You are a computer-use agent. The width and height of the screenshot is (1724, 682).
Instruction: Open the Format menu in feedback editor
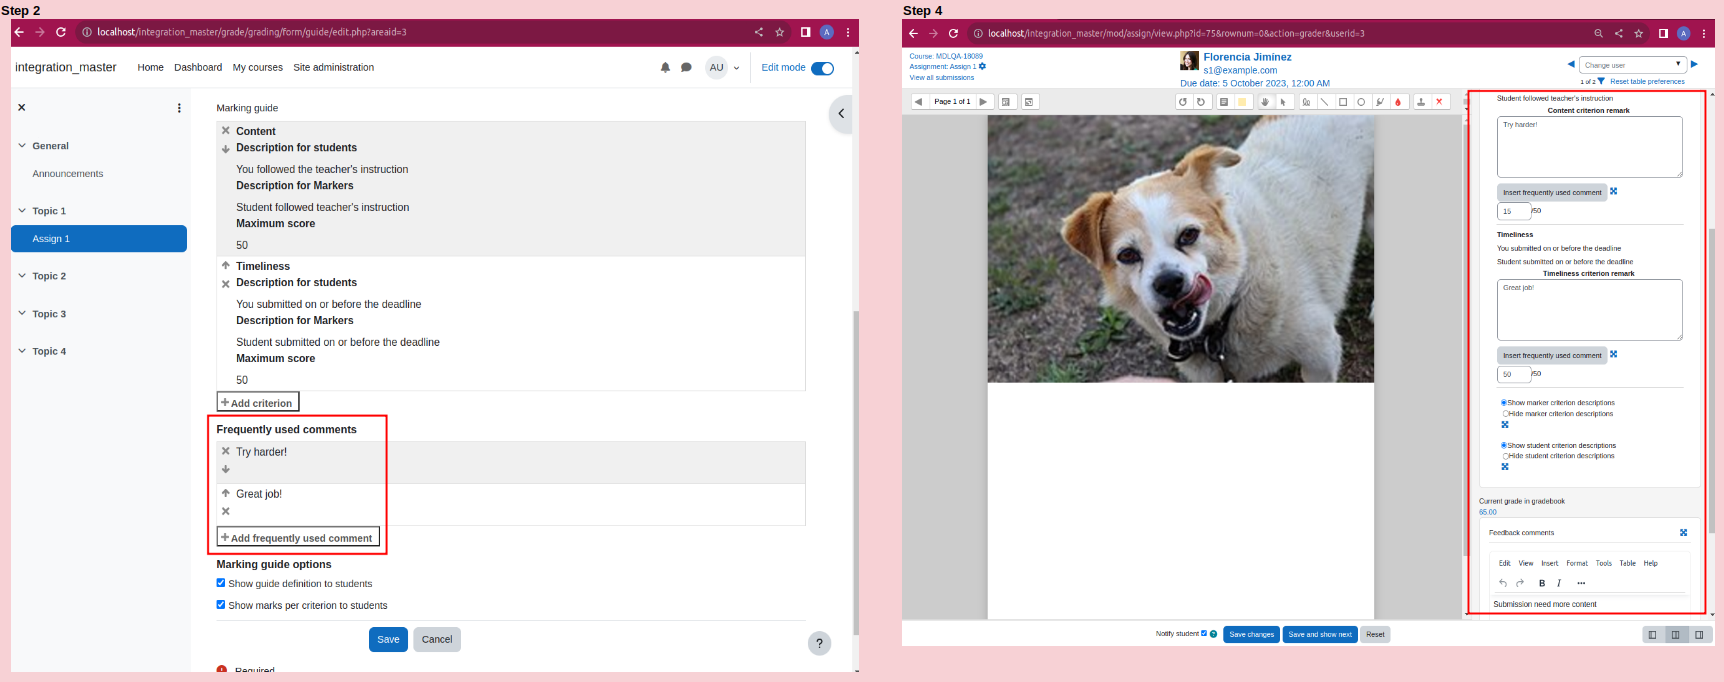click(1577, 564)
